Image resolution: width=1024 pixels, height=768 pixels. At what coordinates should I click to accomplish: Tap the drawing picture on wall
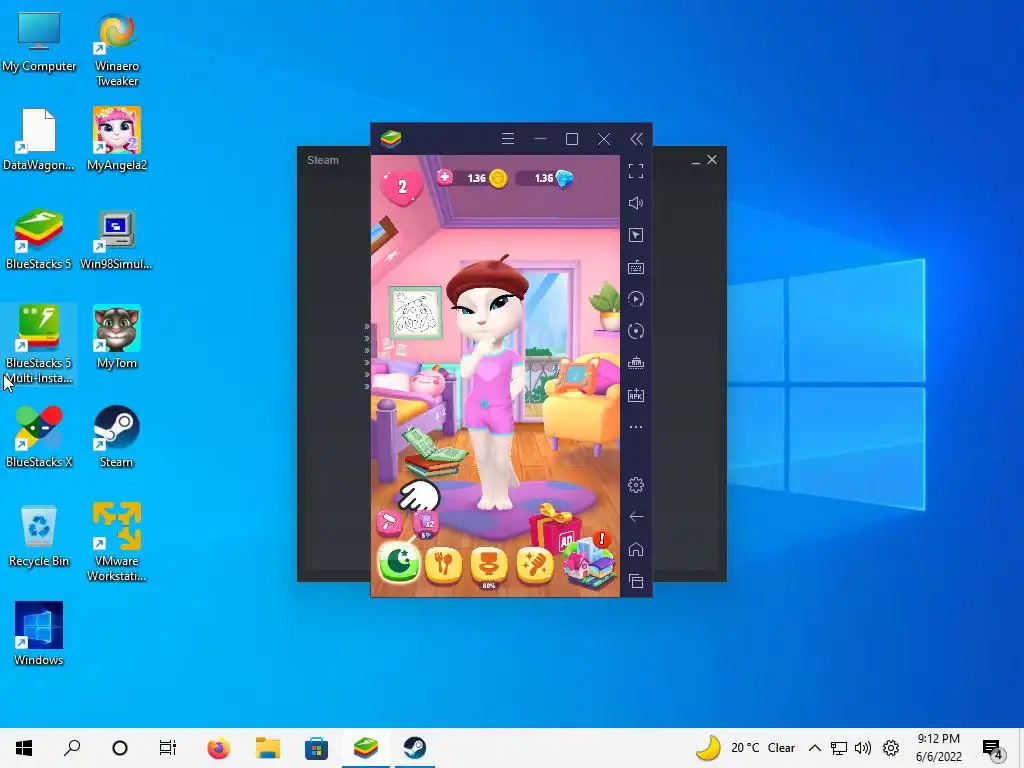(x=414, y=312)
